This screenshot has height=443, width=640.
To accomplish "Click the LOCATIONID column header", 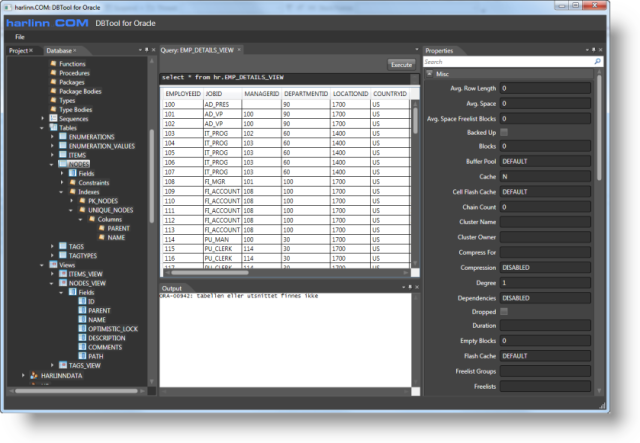I will tap(350, 93).
